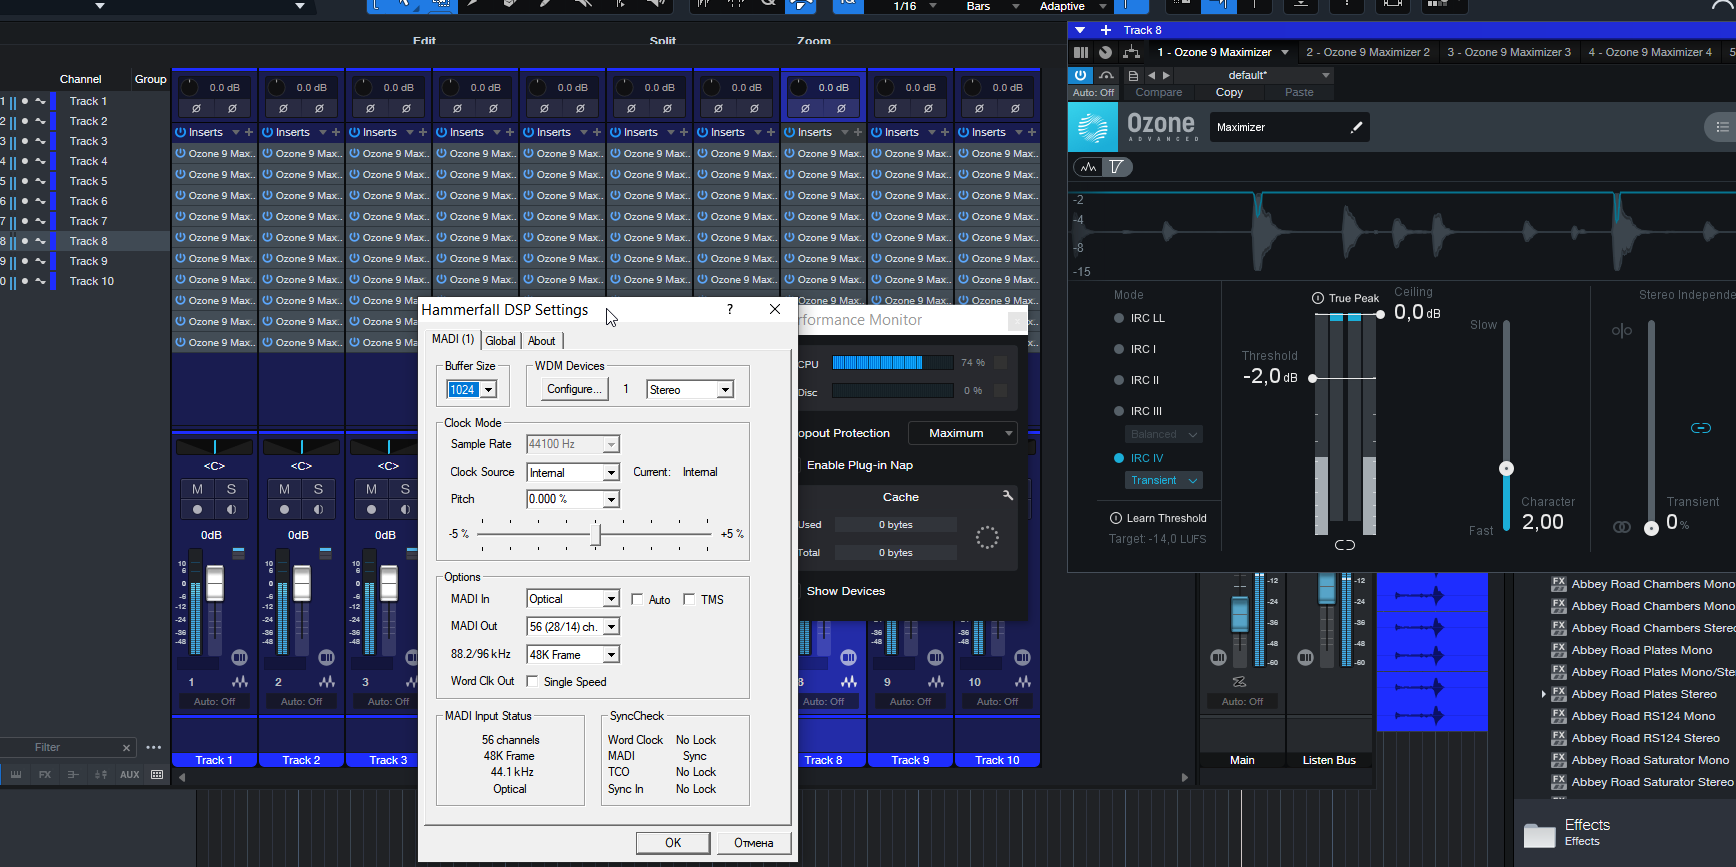Click the Configure... button for WDM Devices
This screenshot has width=1736, height=867.
[x=574, y=390]
